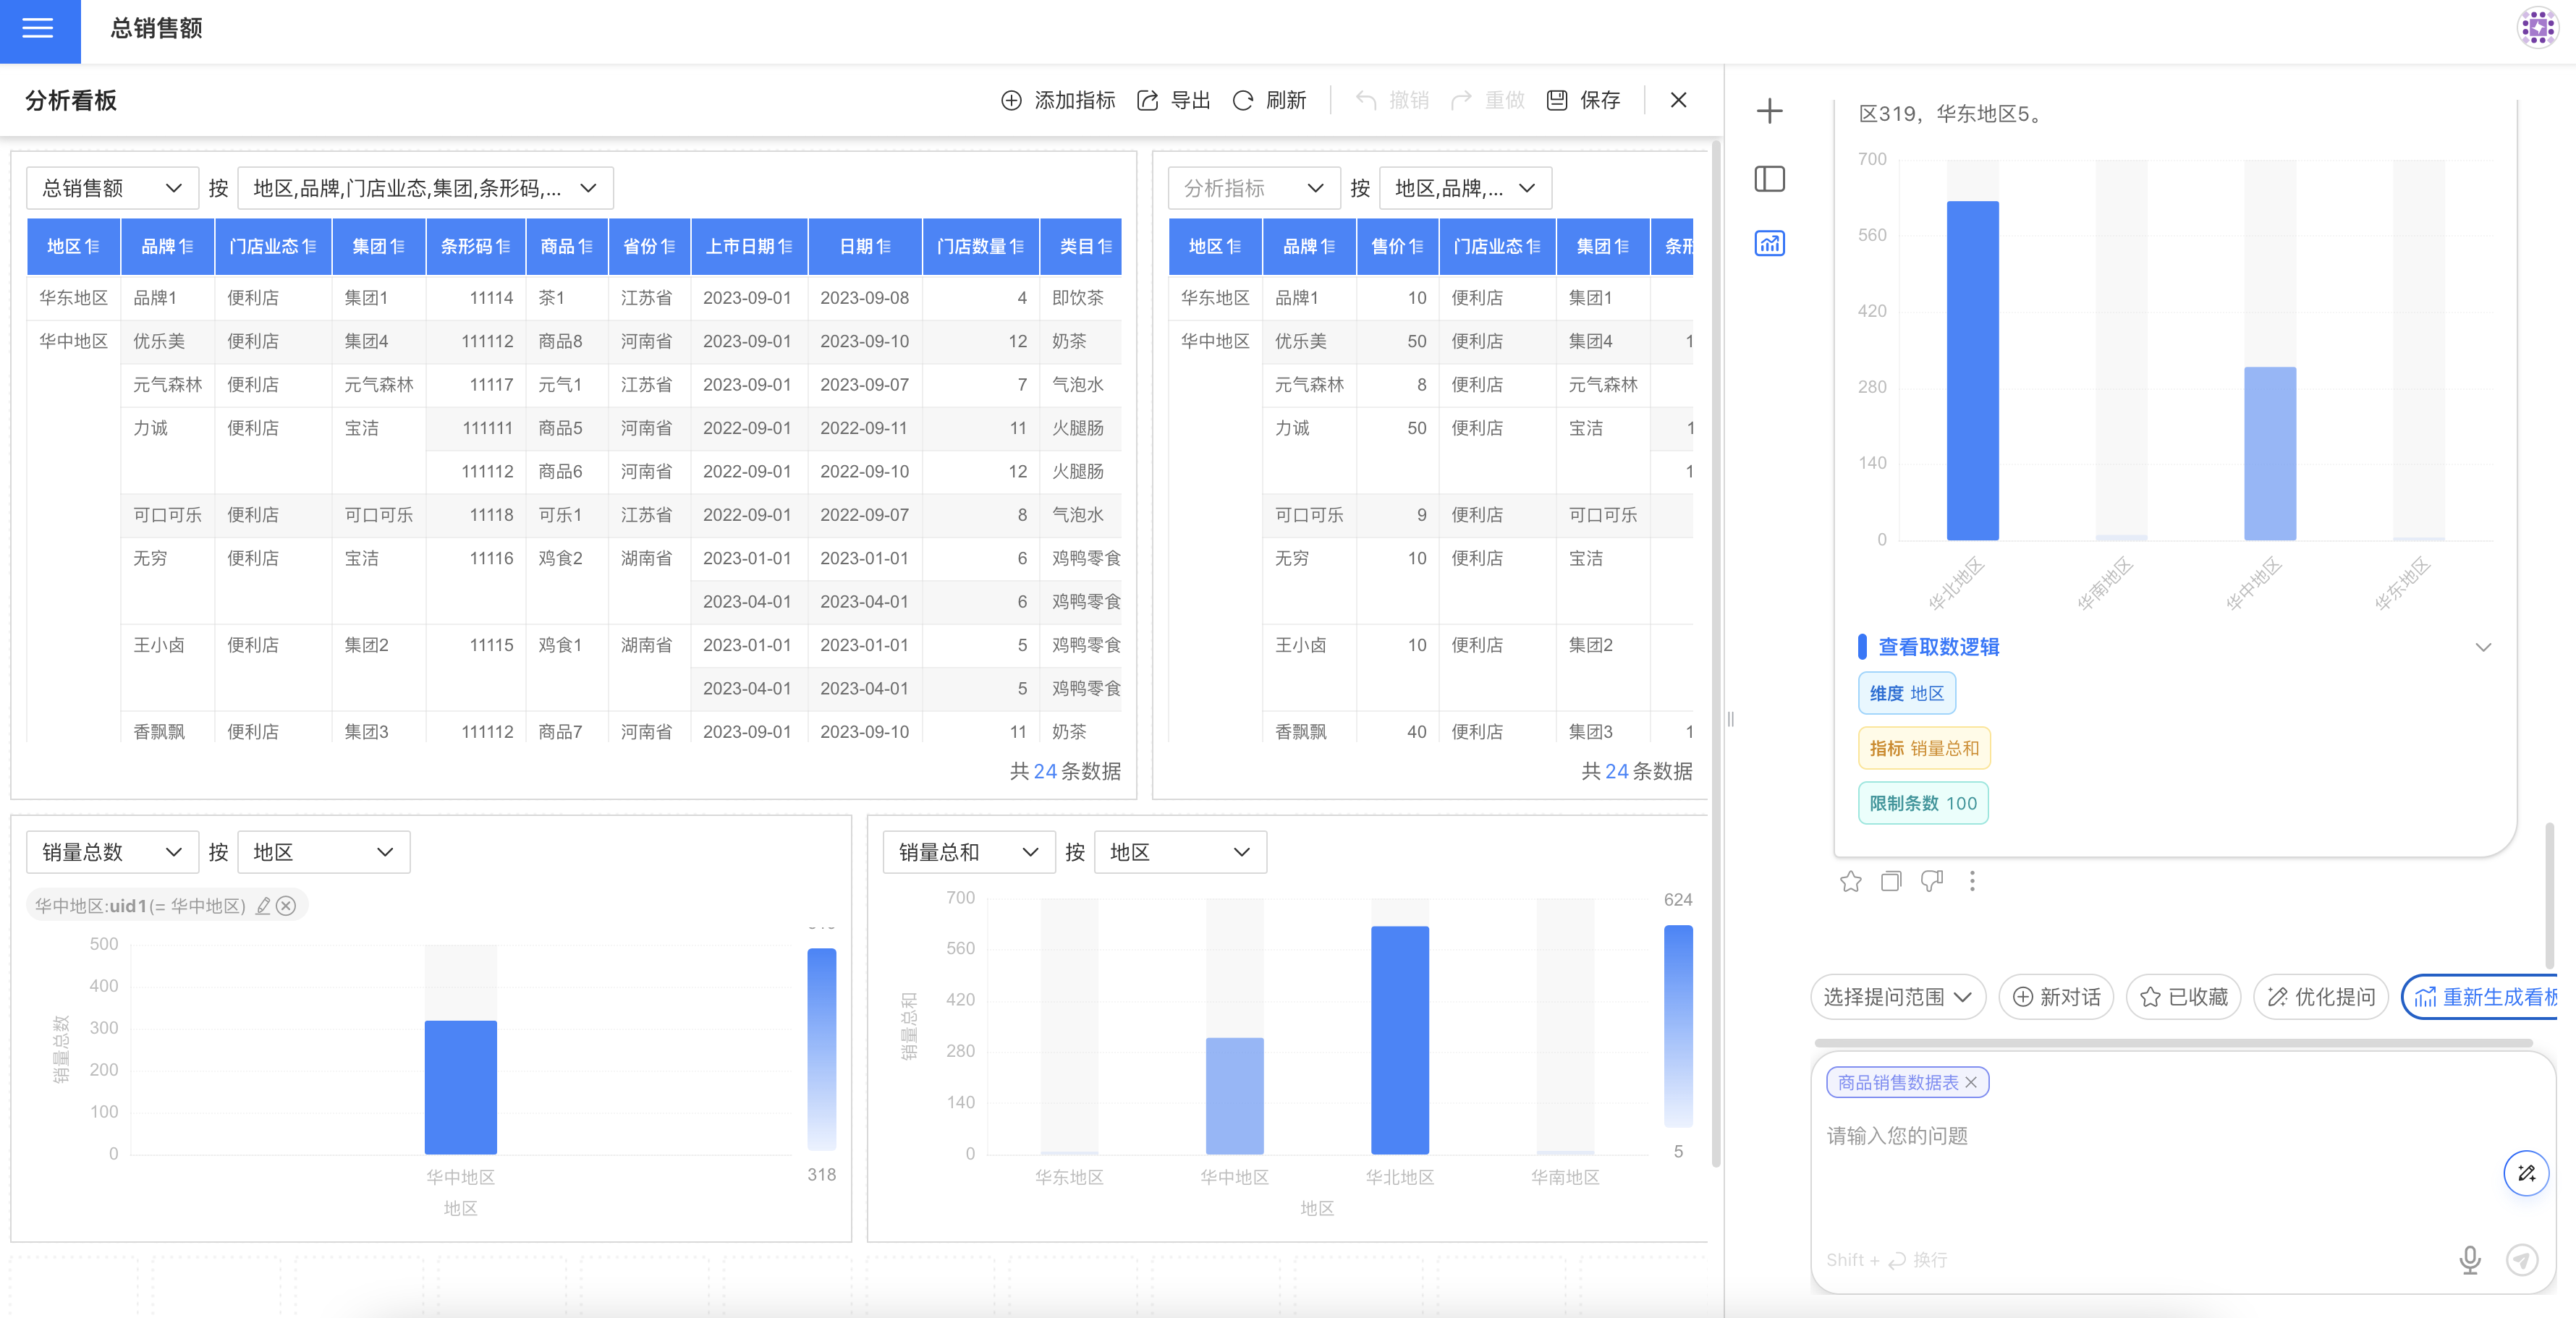Click the Add Indicator plus icon
The width and height of the screenshot is (2576, 1318).
(x=1011, y=101)
